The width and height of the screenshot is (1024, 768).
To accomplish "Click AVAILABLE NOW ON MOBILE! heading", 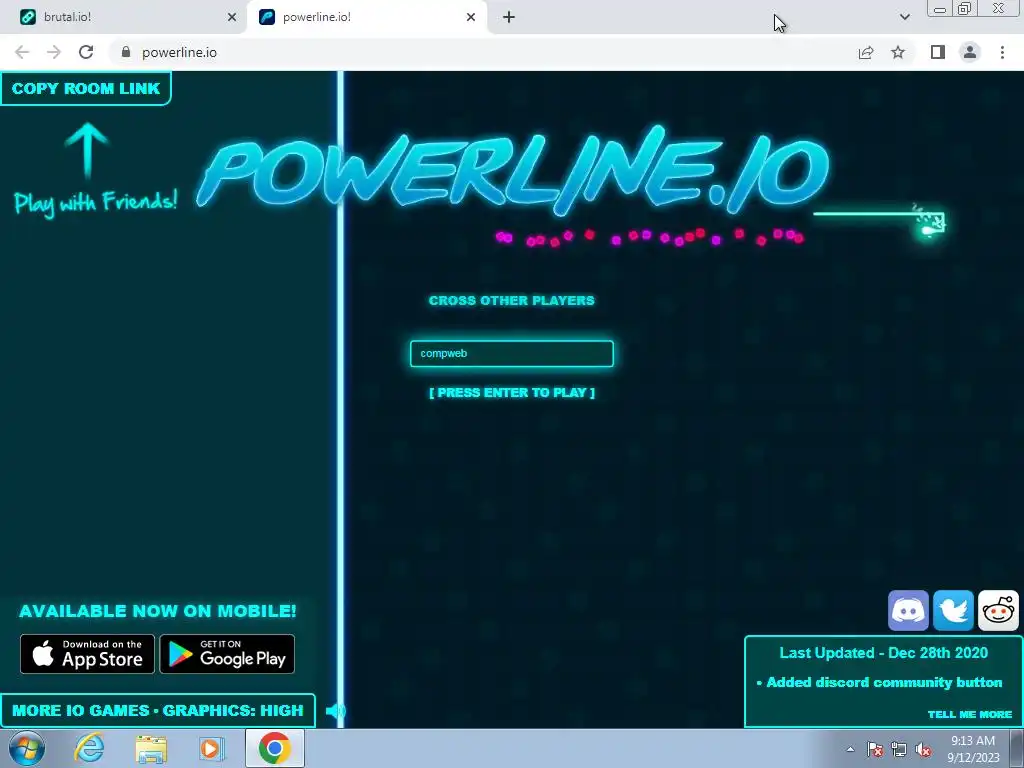I will coord(157,611).
